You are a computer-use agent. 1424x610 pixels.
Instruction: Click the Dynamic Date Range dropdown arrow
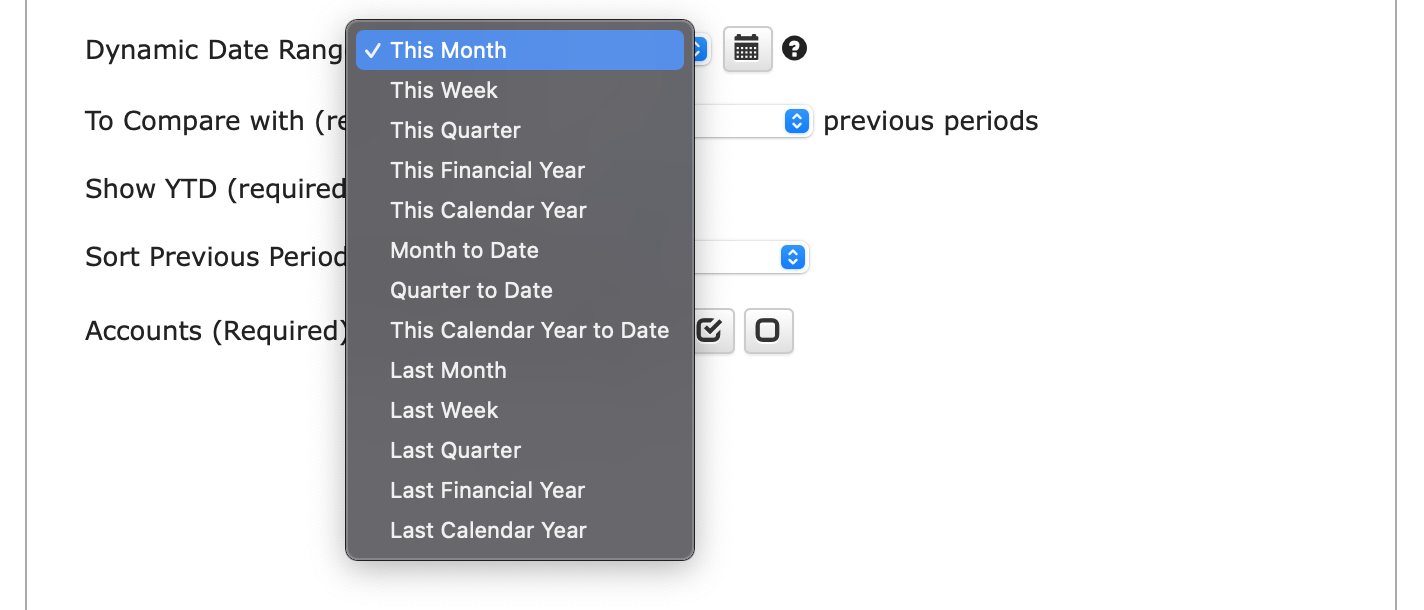tap(701, 49)
